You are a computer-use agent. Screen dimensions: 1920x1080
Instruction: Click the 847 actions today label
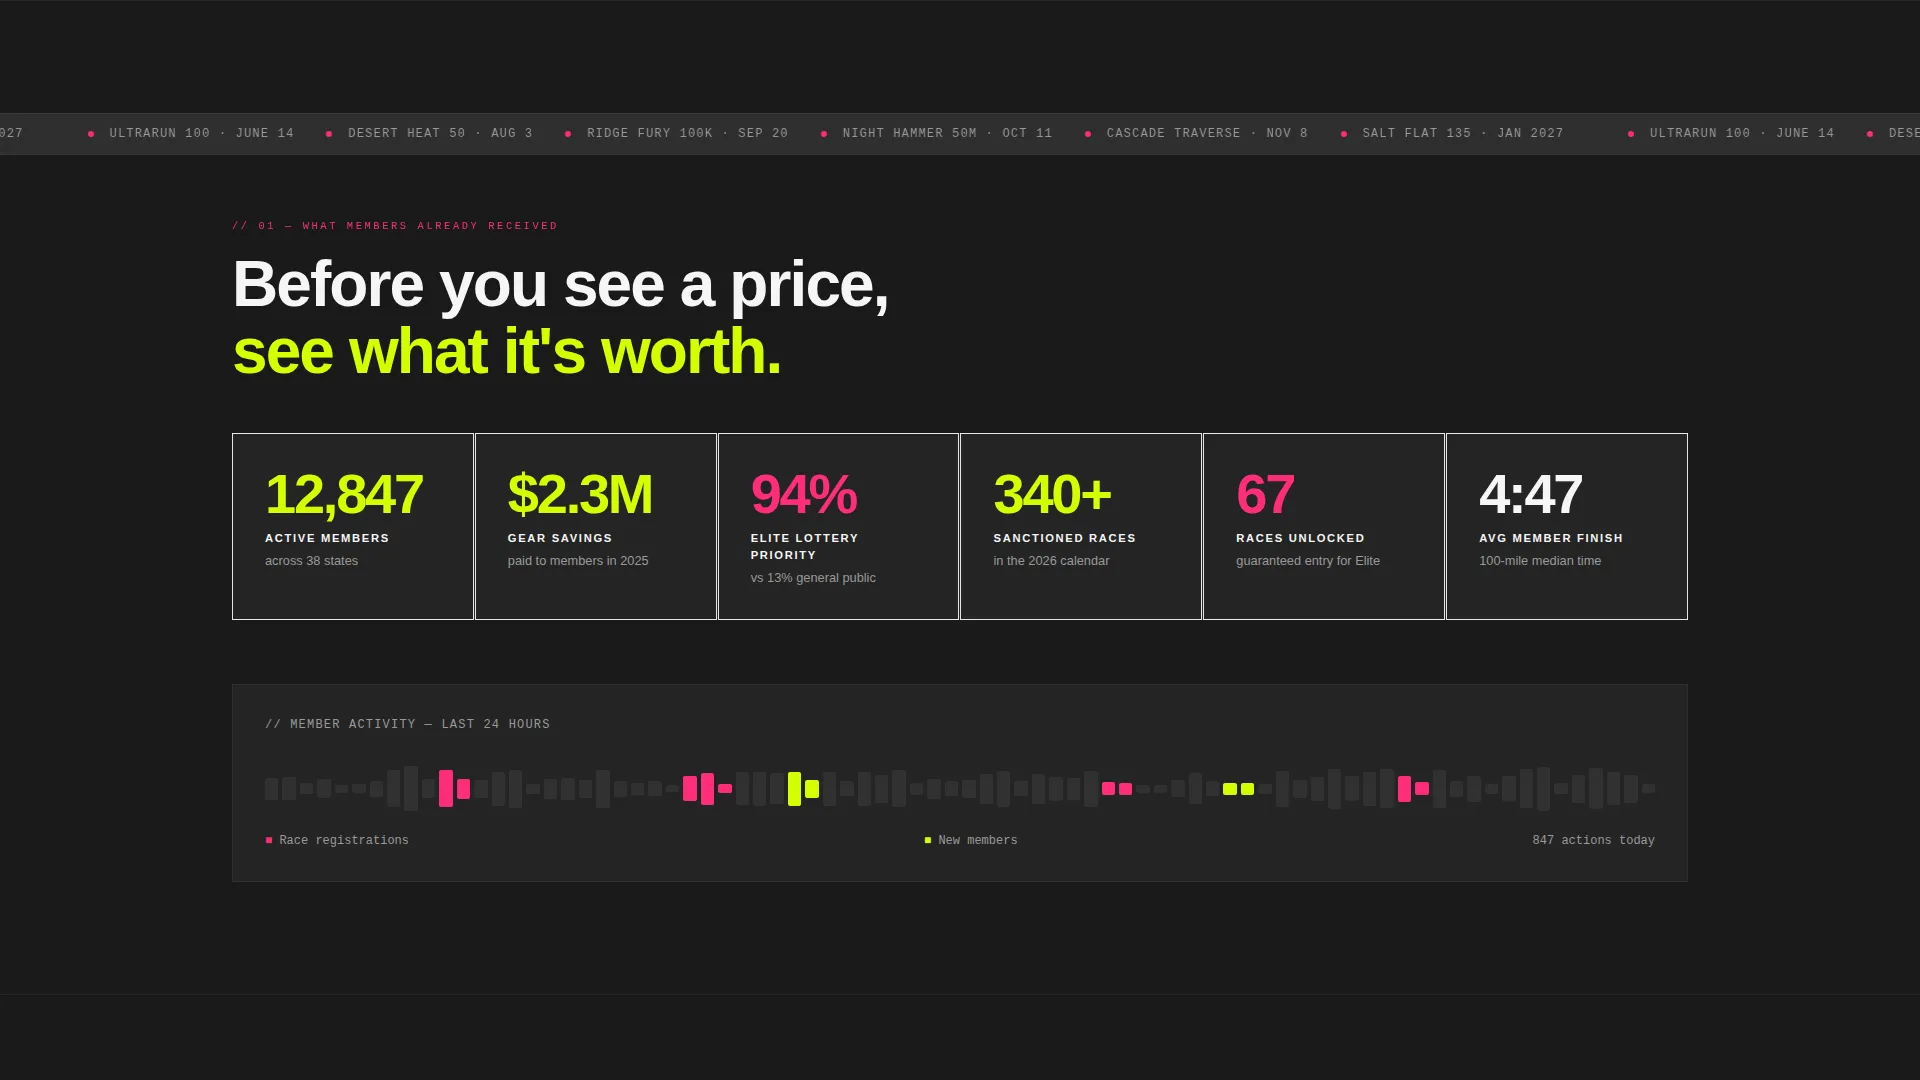pos(1593,840)
